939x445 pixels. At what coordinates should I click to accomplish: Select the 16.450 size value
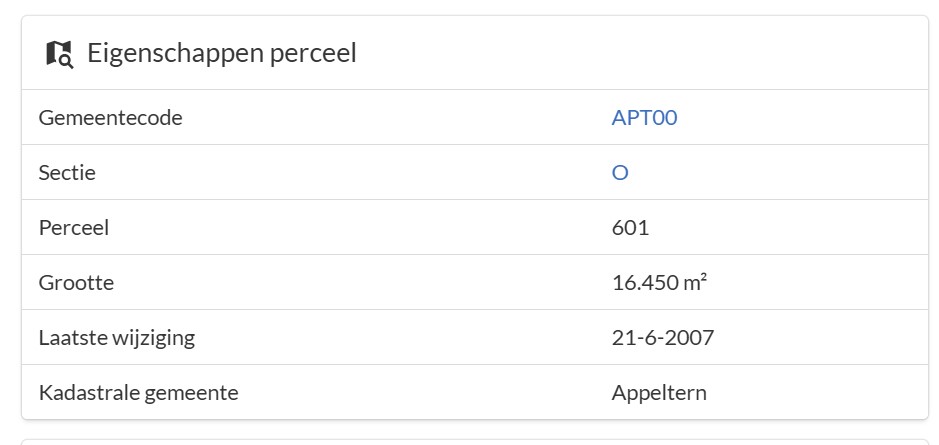coord(646,283)
